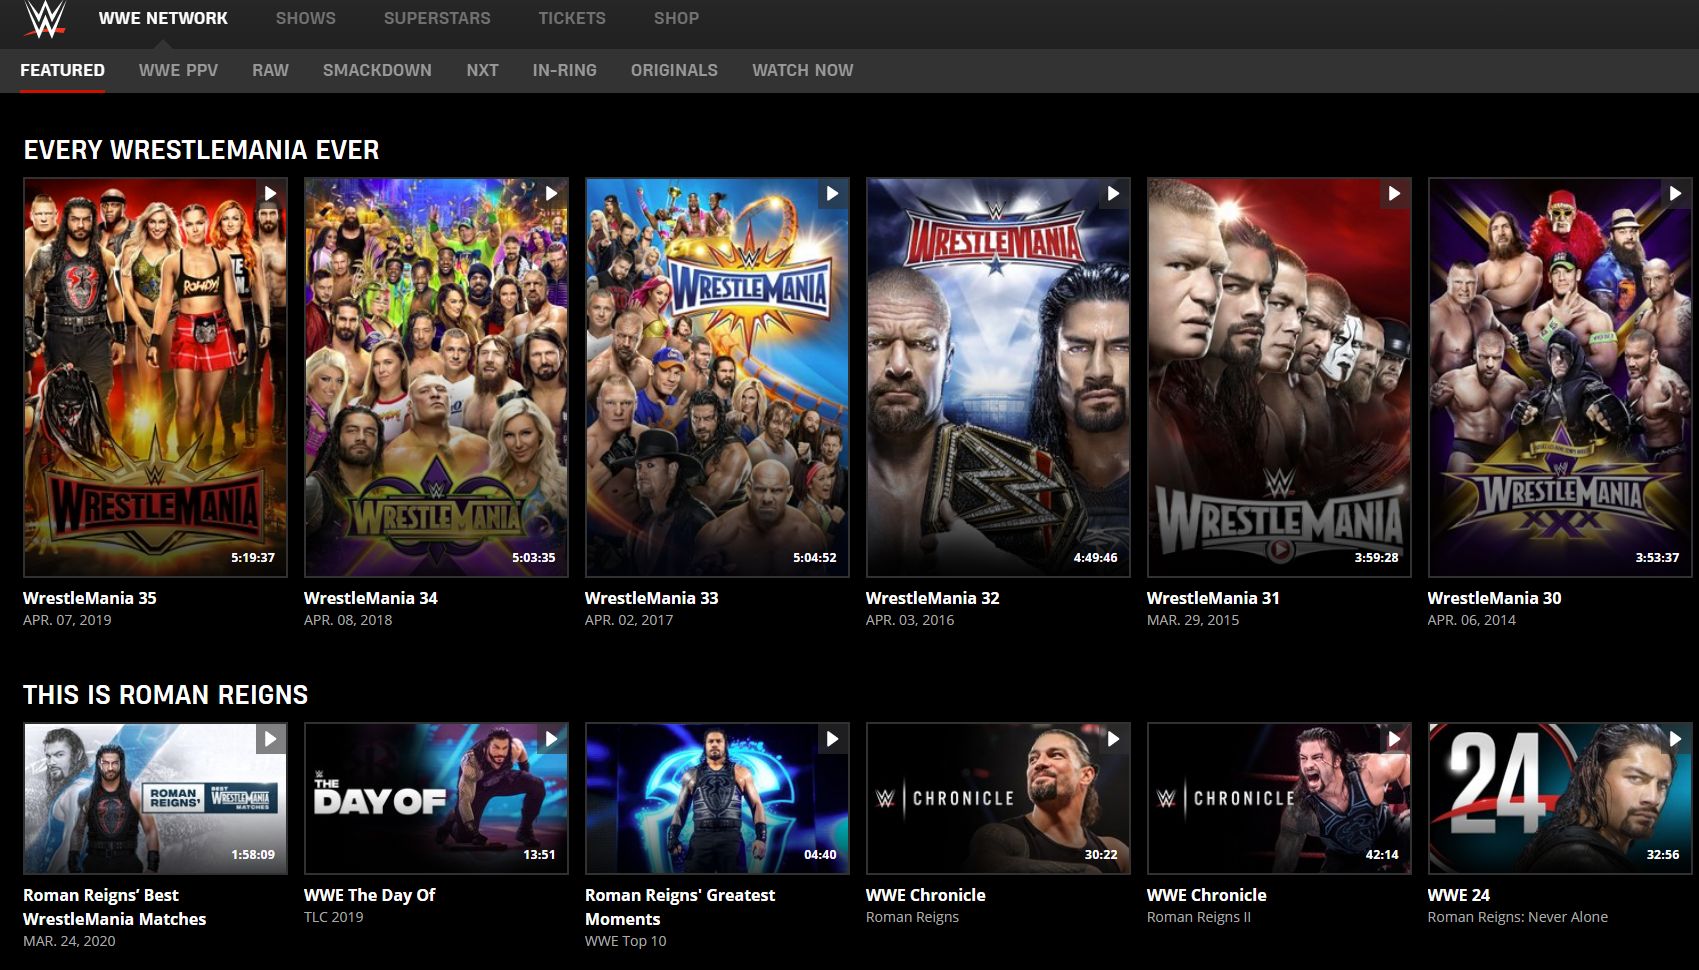Screen dimensions: 1699x970
Task: Click play icon on Roman Reigns' Best WrestleMania Matches
Action: (270, 739)
